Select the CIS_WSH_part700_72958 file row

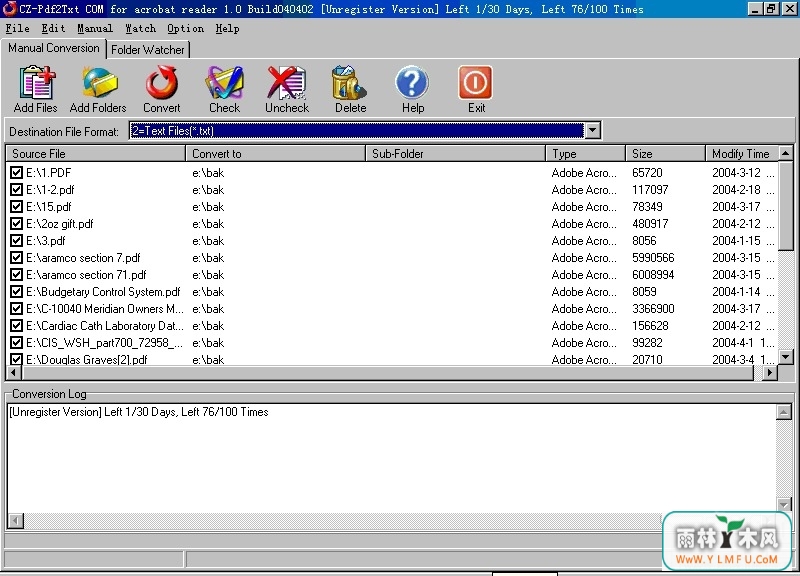(x=392, y=343)
